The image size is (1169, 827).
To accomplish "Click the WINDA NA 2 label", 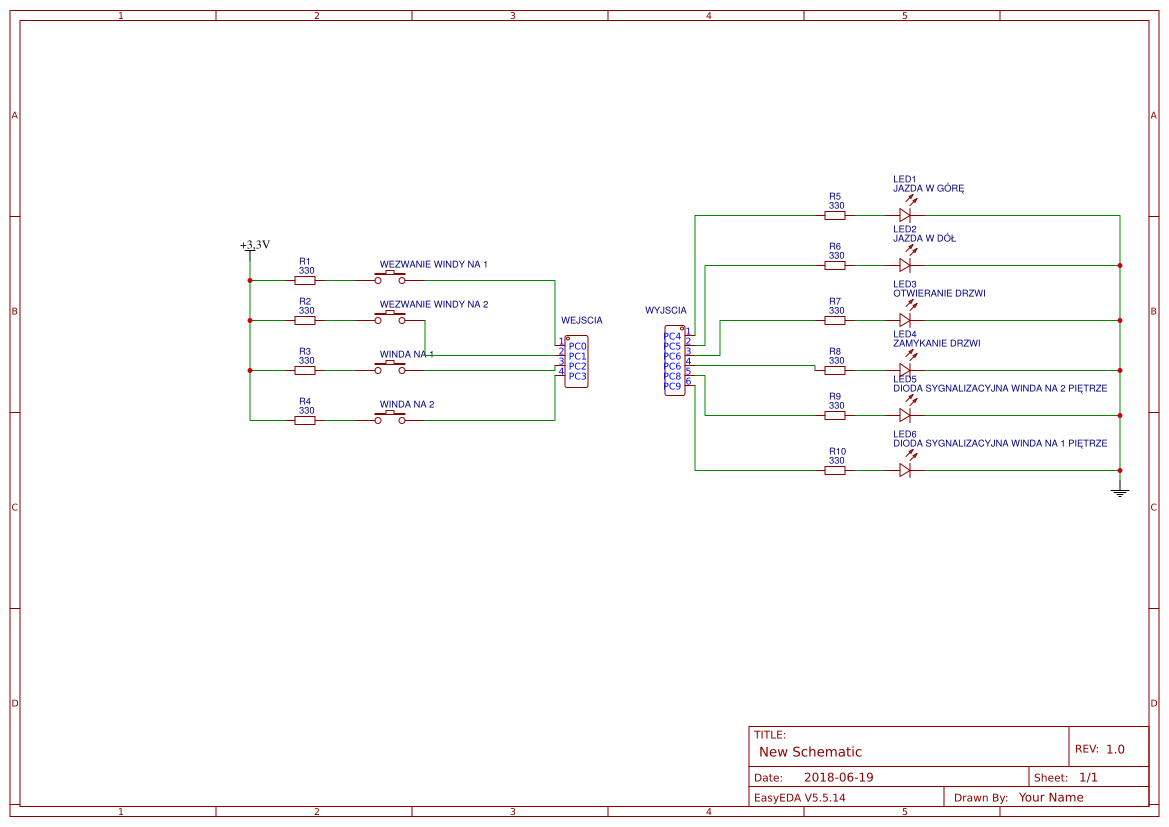I will (x=407, y=405).
